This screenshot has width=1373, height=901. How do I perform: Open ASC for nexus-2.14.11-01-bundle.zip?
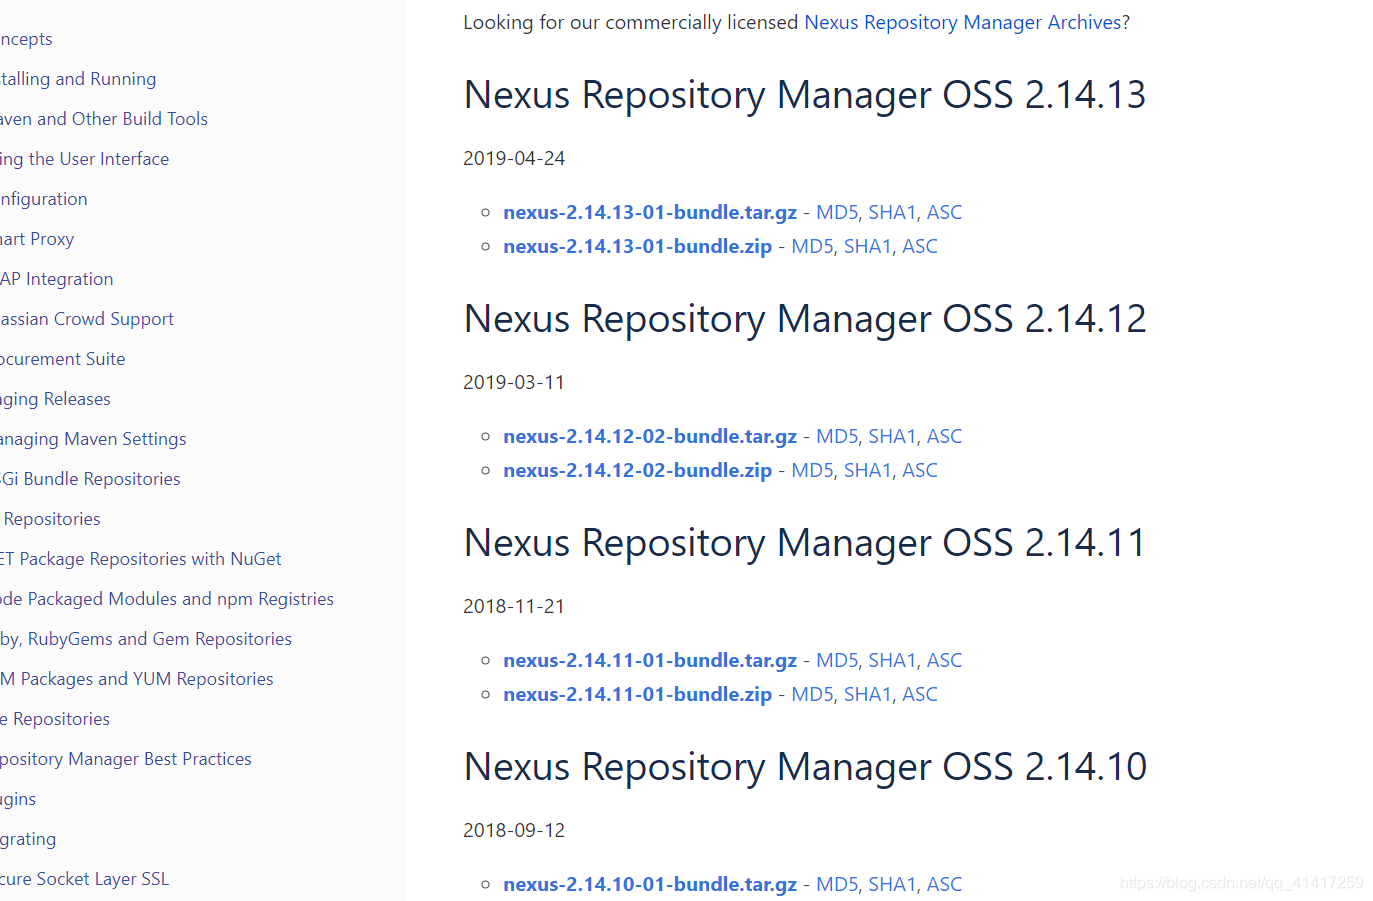[x=920, y=694]
